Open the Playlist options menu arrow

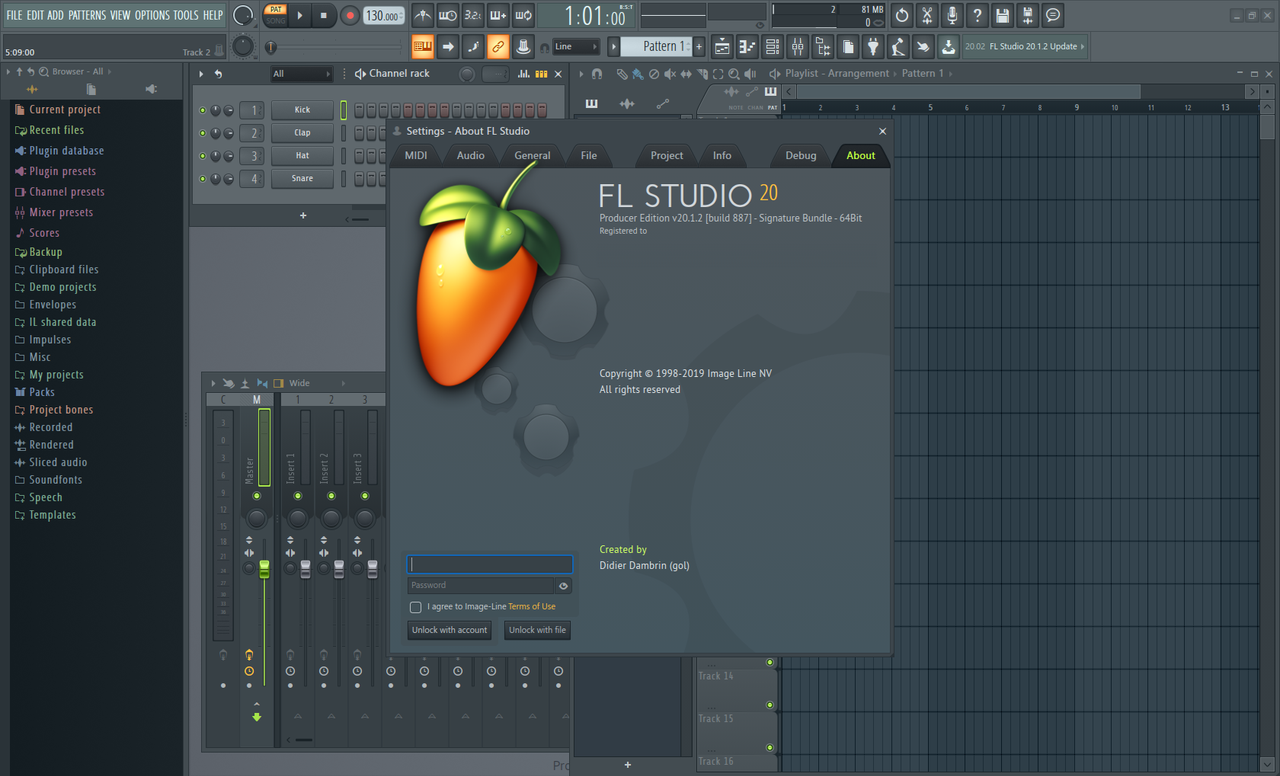click(581, 74)
